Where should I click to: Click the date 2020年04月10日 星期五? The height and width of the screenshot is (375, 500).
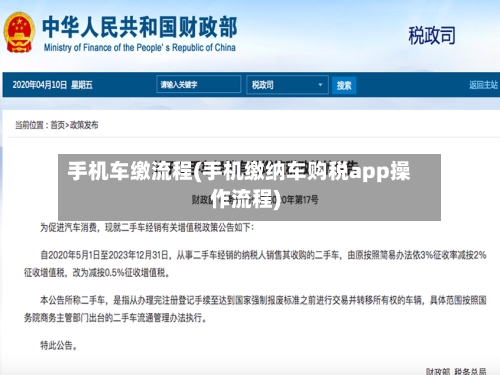(x=52, y=85)
